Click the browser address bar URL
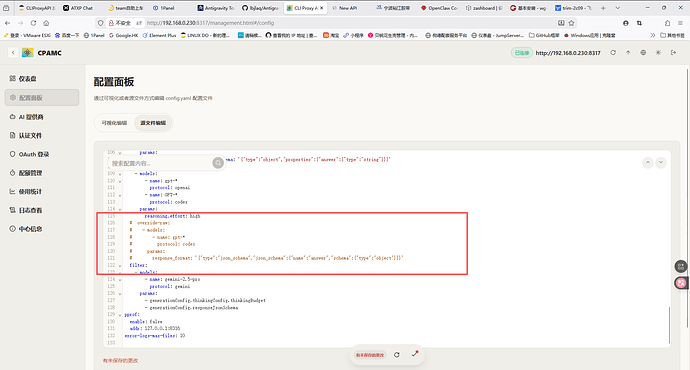 (x=210, y=23)
